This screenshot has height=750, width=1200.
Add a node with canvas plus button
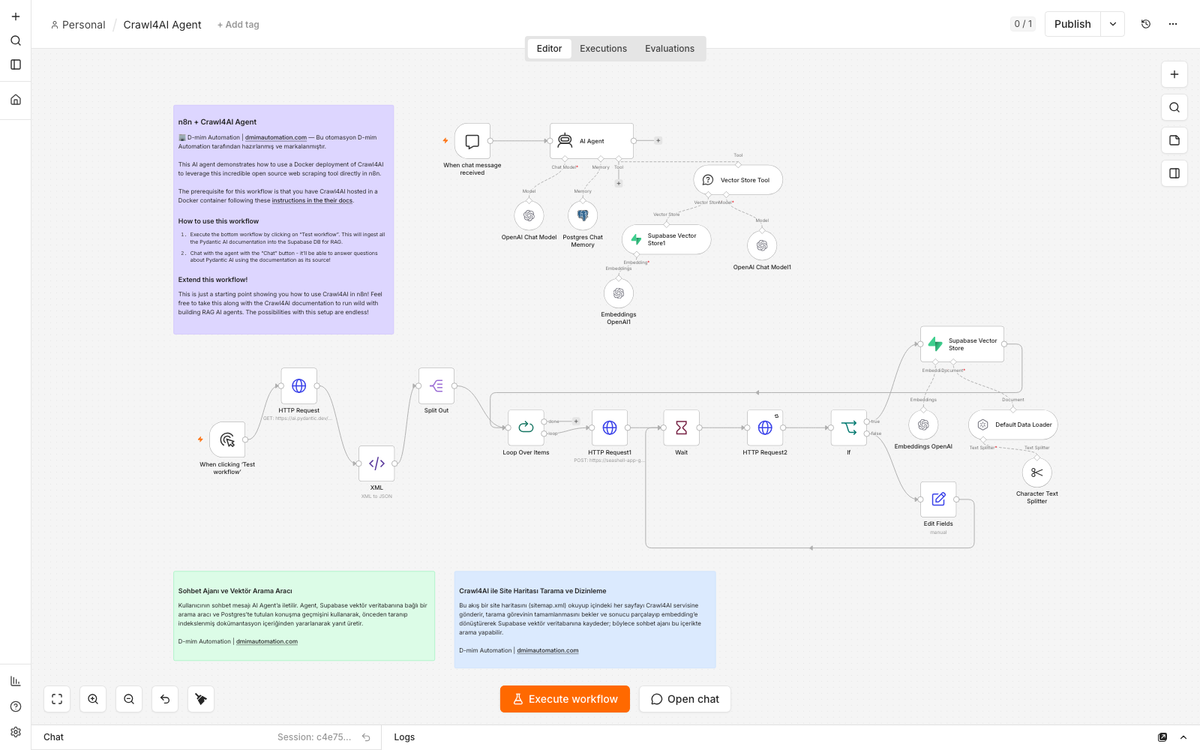(1175, 75)
